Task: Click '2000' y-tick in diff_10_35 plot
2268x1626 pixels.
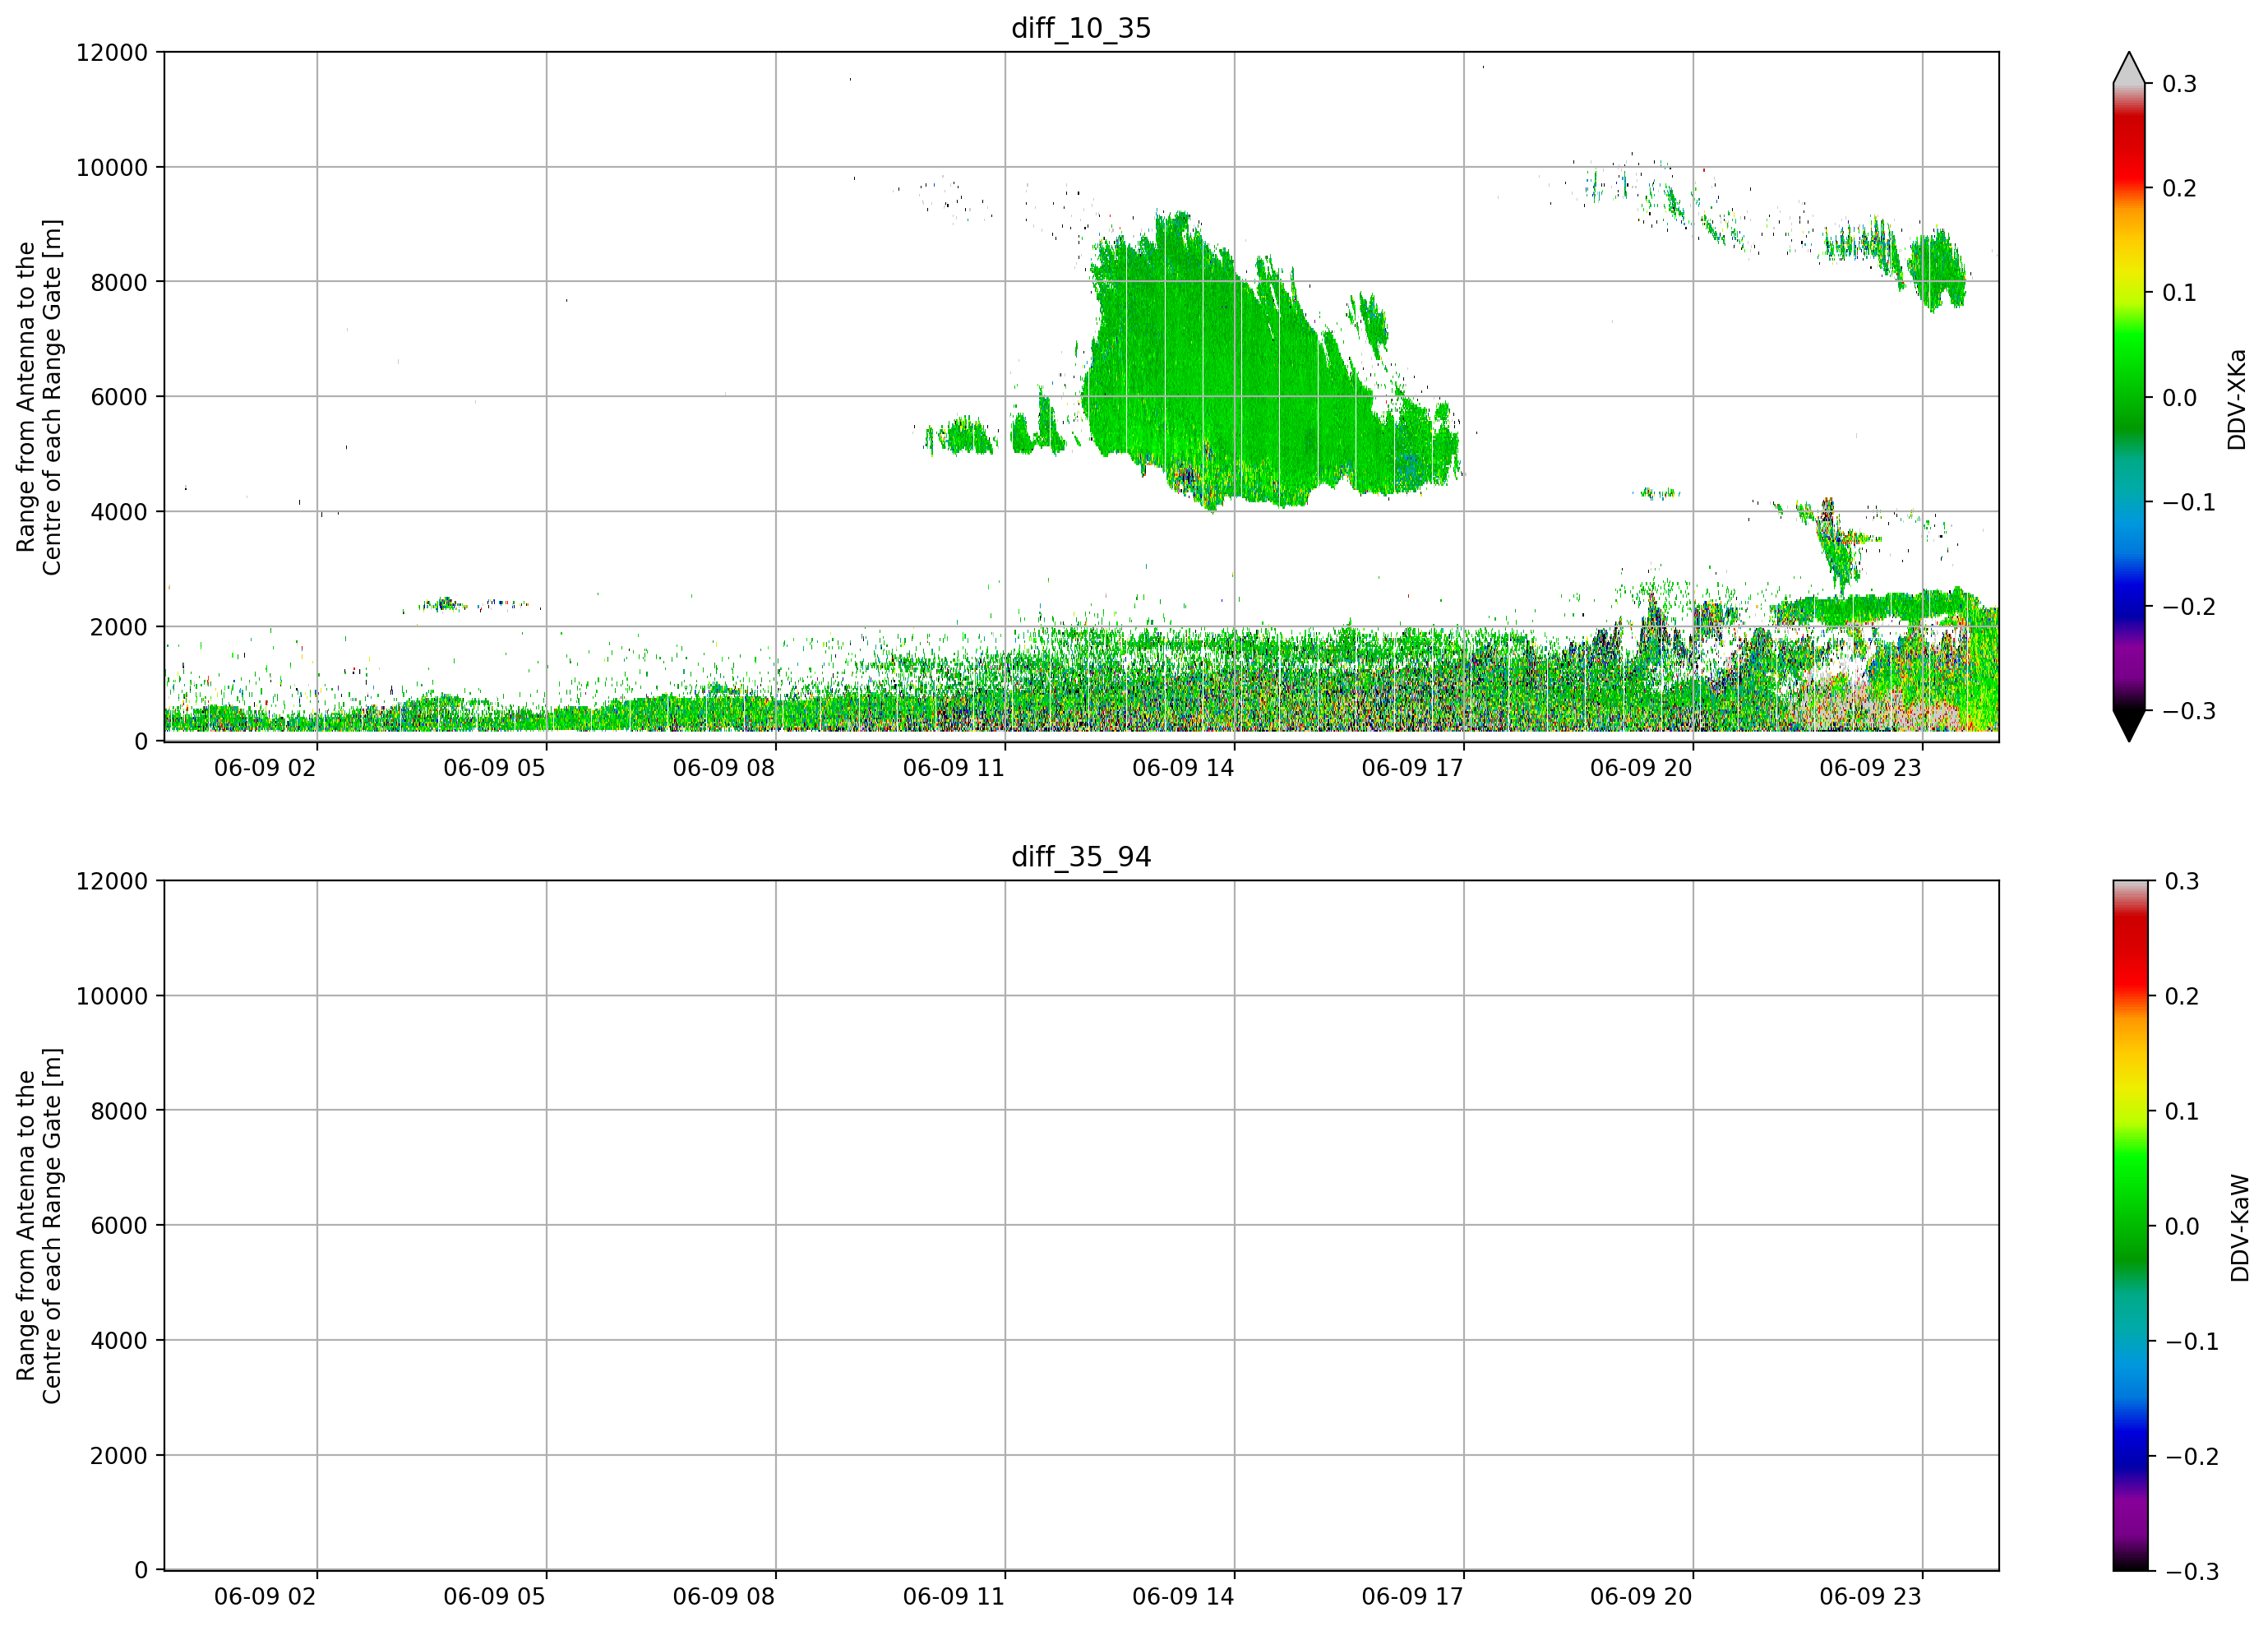Action: [x=119, y=627]
